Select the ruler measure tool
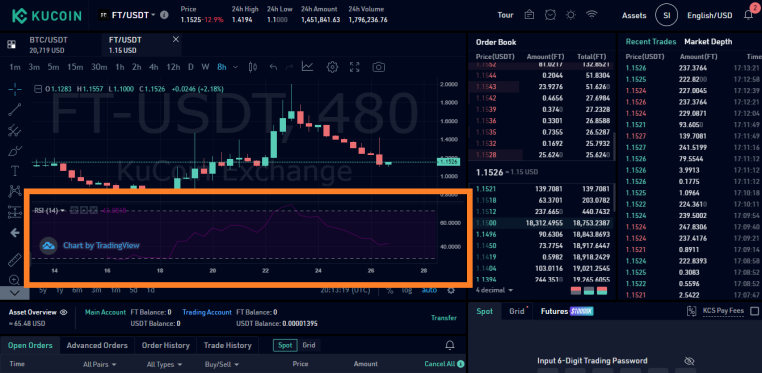Screen dimensions: 762x373 15,260
